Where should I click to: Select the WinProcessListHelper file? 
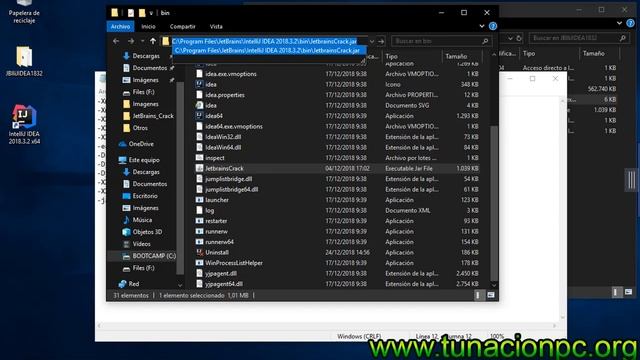point(234,263)
